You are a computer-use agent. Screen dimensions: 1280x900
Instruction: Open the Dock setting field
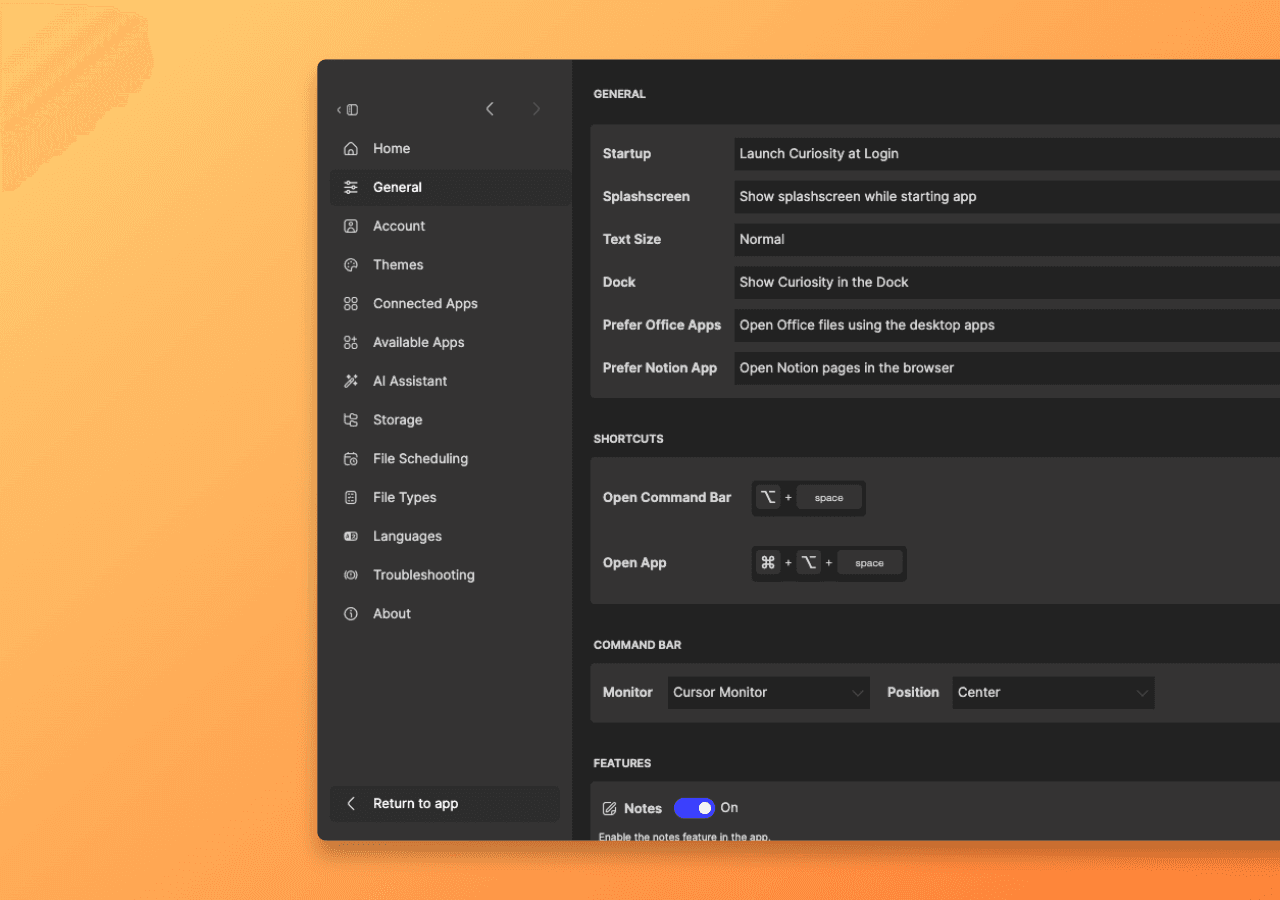click(x=1007, y=282)
